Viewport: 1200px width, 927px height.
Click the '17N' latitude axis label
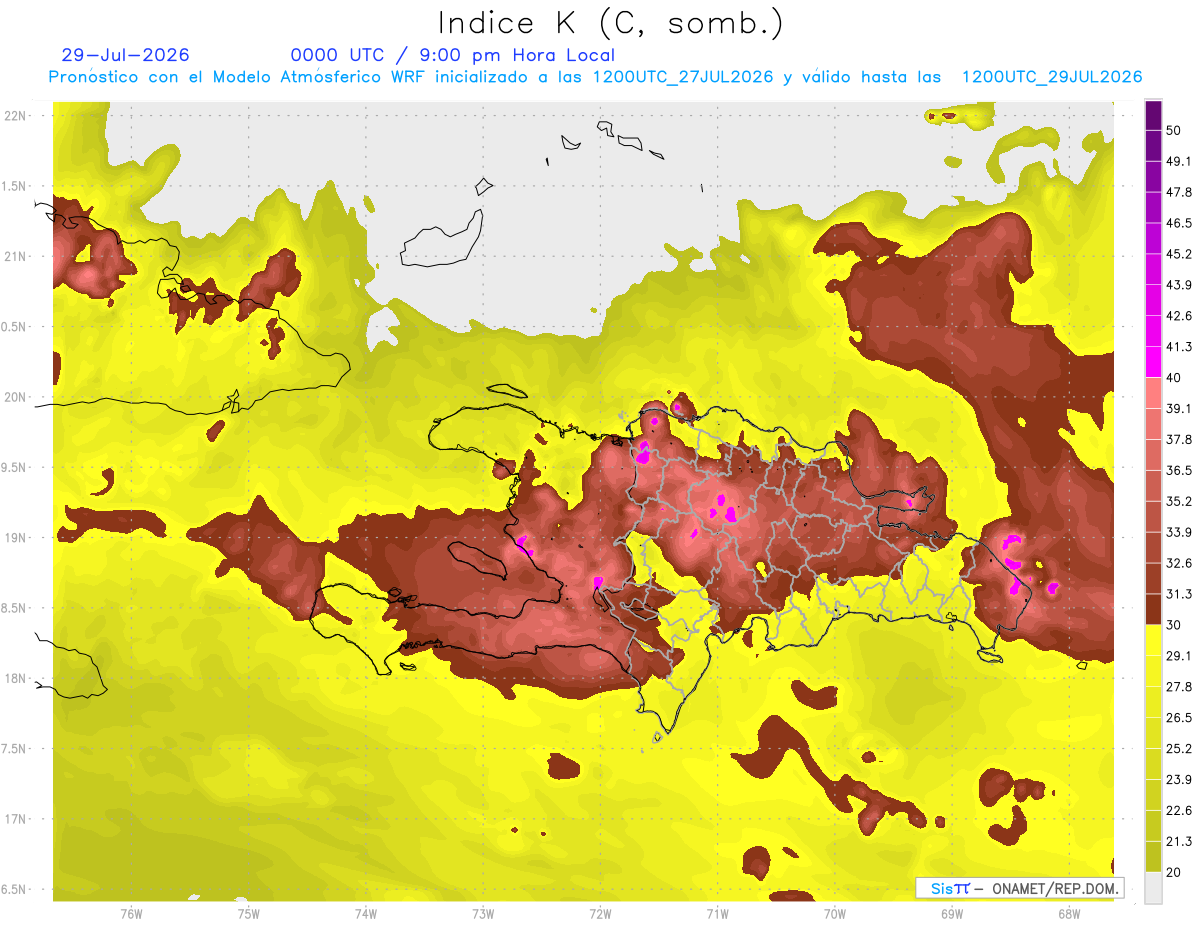15,819
